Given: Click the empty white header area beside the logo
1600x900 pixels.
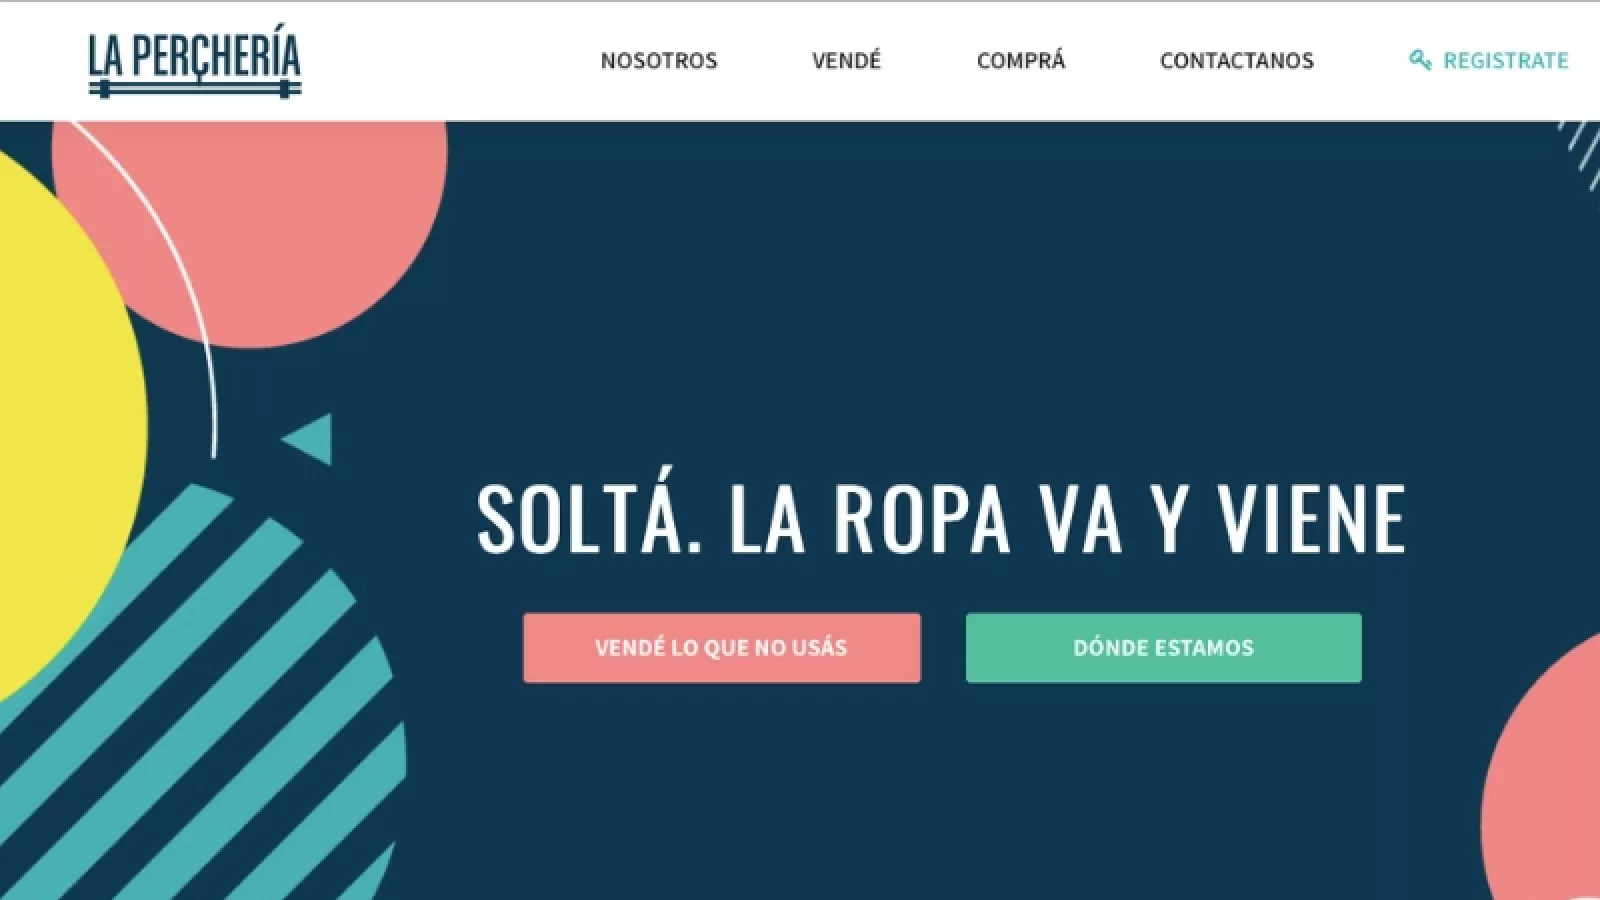Looking at the screenshot, I should (450, 60).
